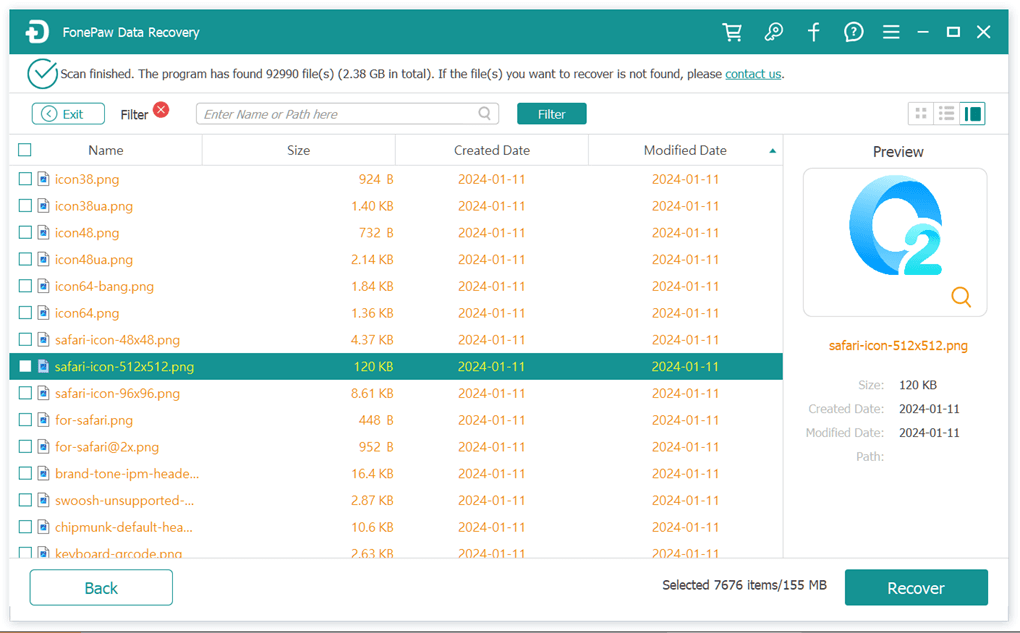The image size is (1020, 633).
Task: Check the checkbox next to icon38.png
Action: click(x=24, y=178)
